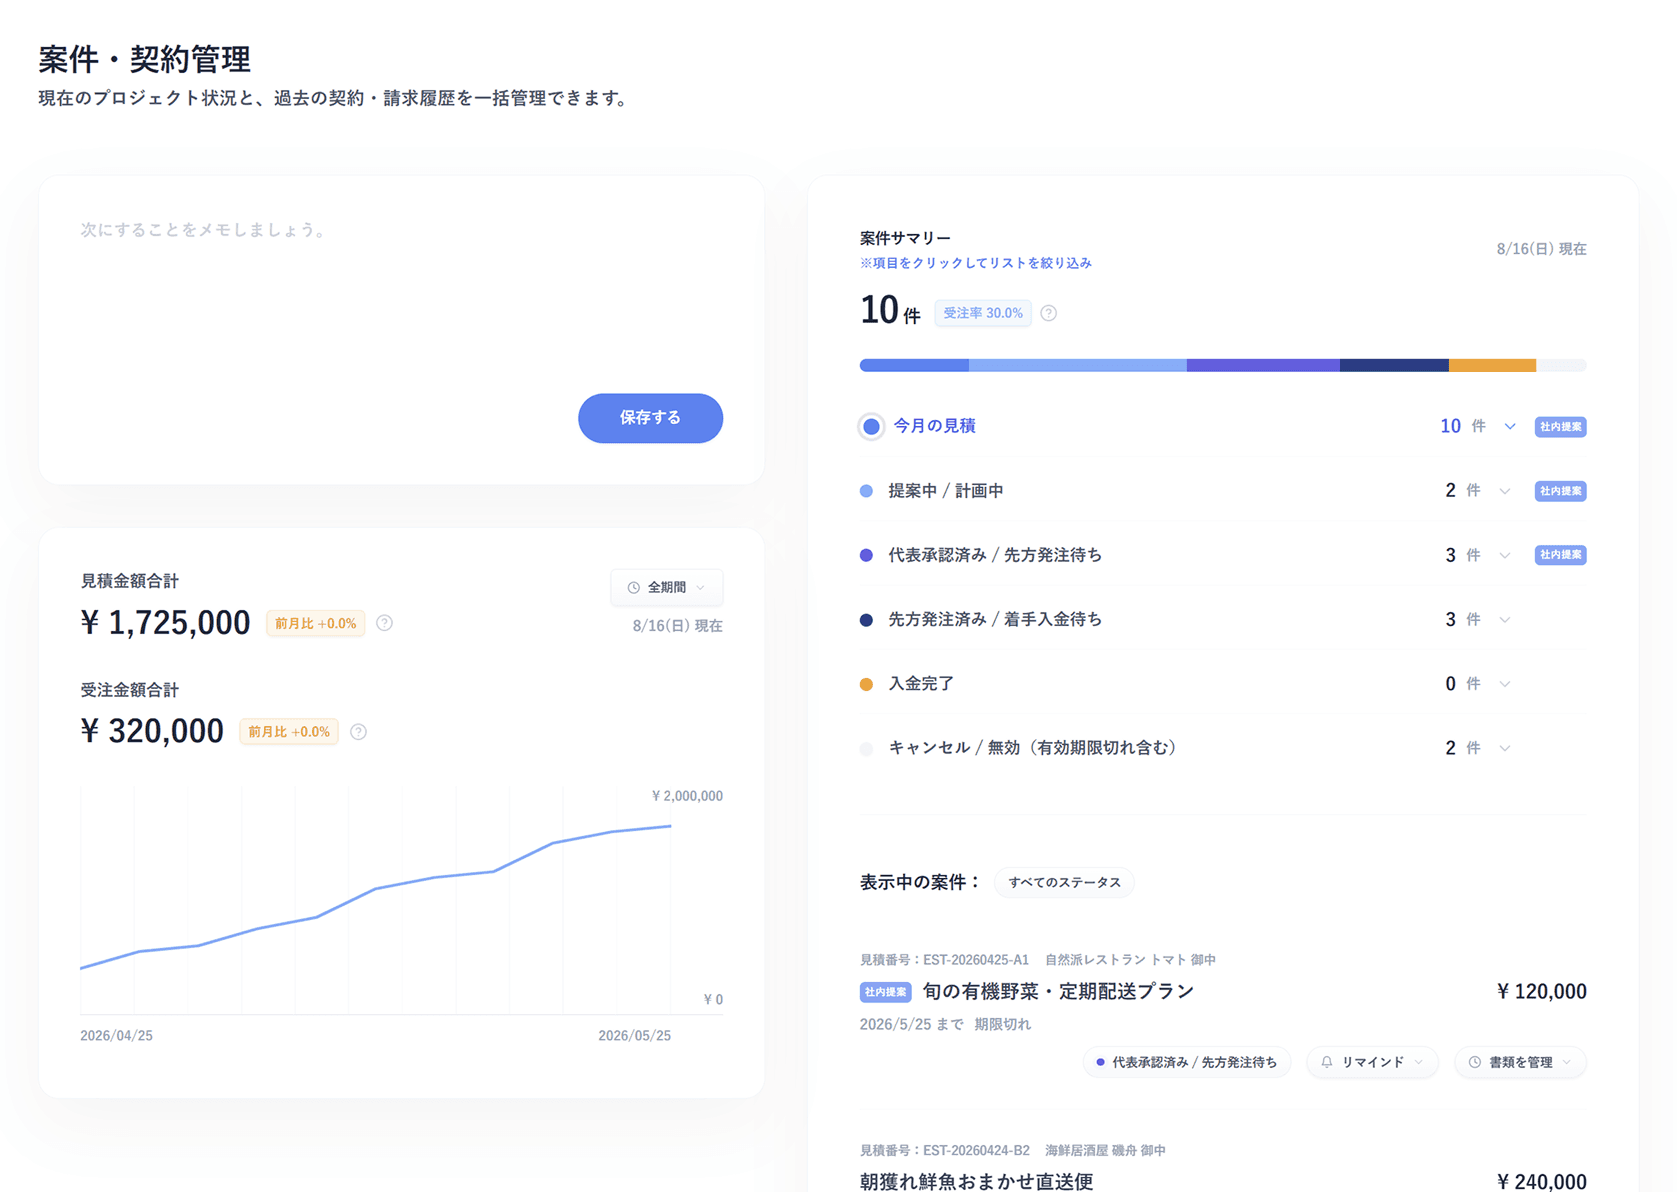Click purple 代表承認済み segment of progress bar

point(1263,365)
